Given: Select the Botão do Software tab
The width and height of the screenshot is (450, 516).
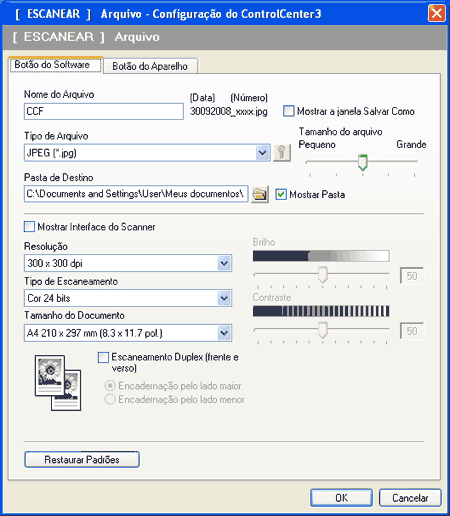Looking at the screenshot, I should [x=55, y=65].
